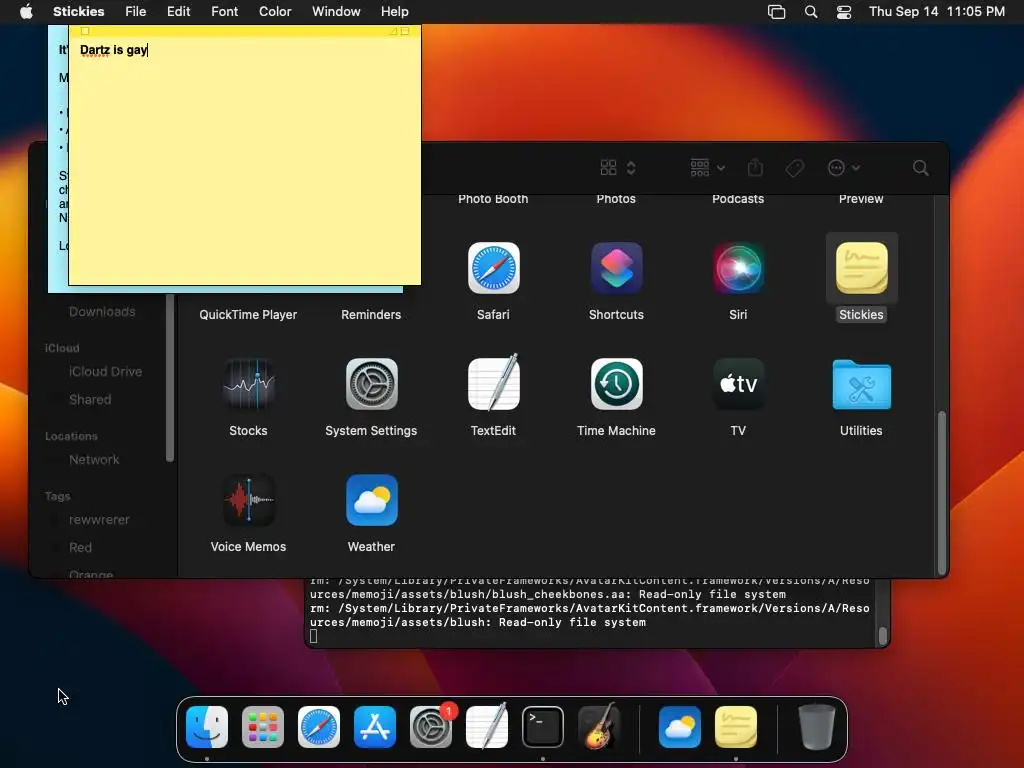Launch Safari from the Dock
The image size is (1024, 768).
[319, 727]
